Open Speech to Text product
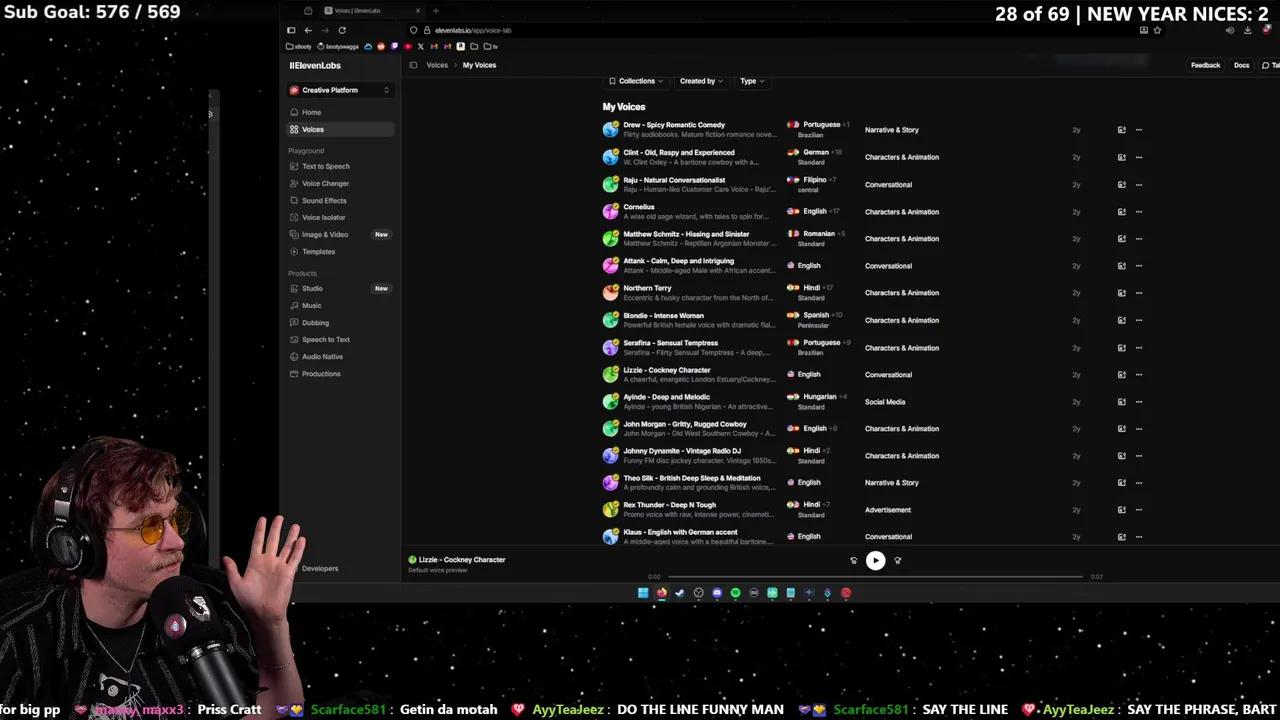 point(339,339)
